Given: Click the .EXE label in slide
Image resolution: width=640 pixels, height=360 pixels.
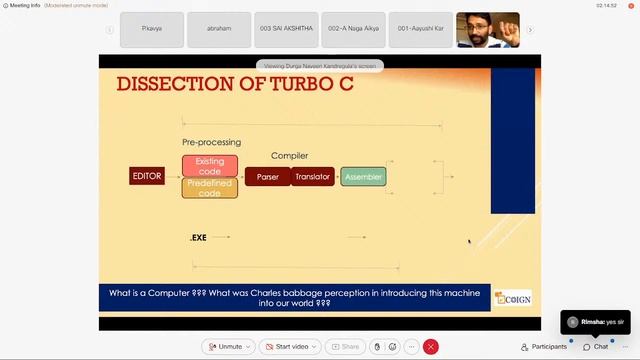Looking at the screenshot, I should click(x=198, y=238).
